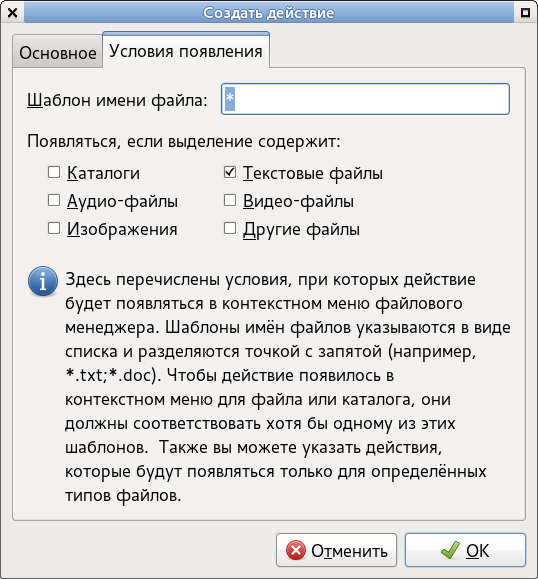The height and width of the screenshot is (579, 538).
Task: Click the red cross icon on Отменить
Action: tap(296, 550)
